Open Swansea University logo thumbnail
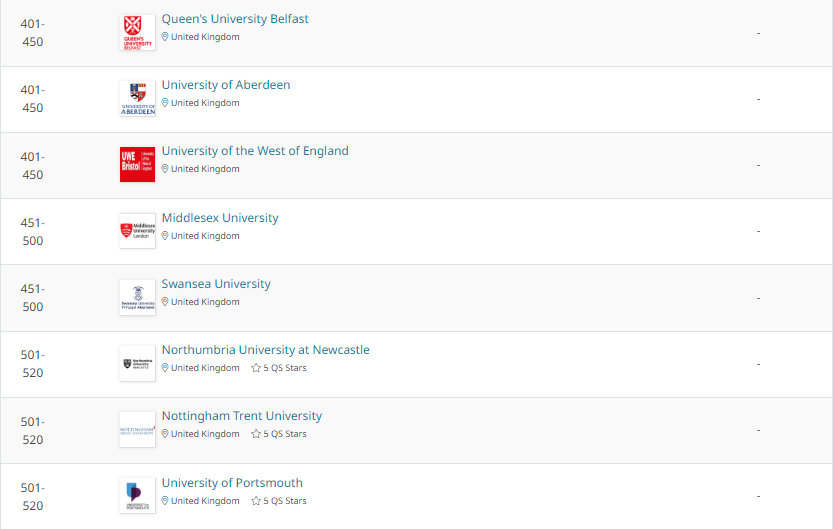833x529 pixels. pyautogui.click(x=138, y=297)
